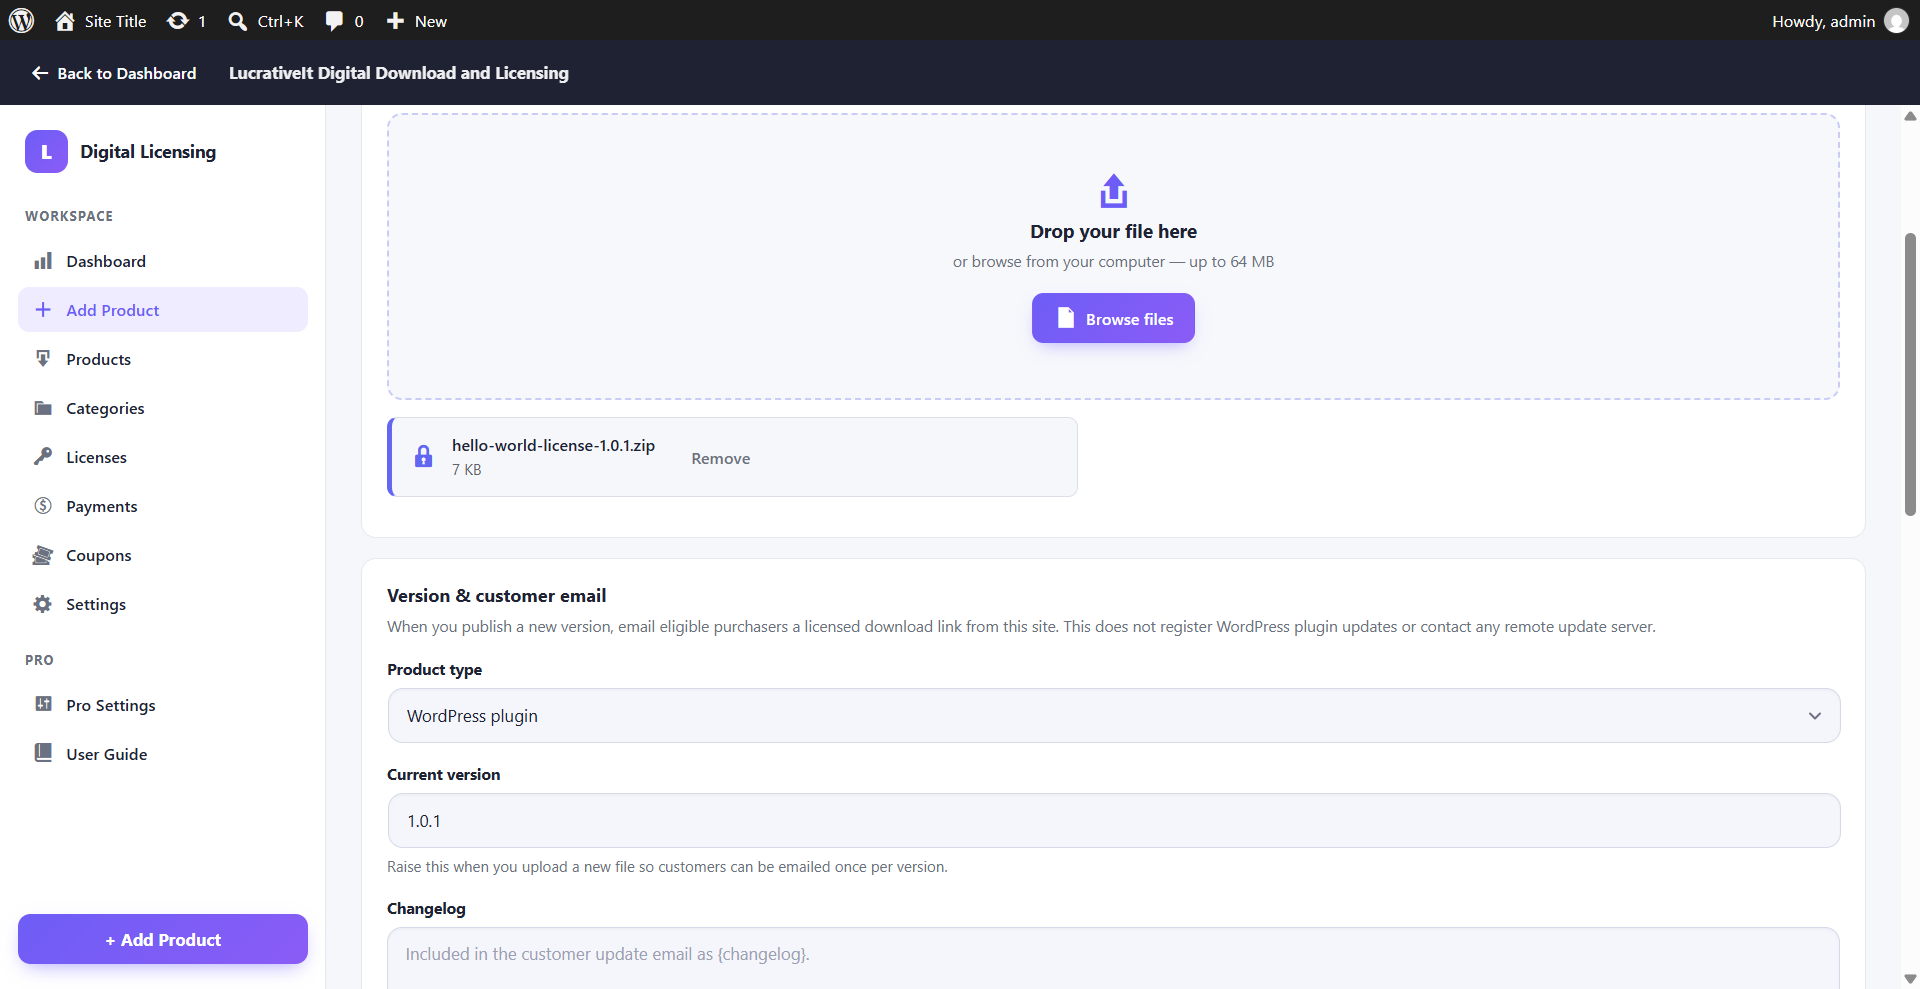
Task: Click the purple + Add Product button
Action: (163, 939)
